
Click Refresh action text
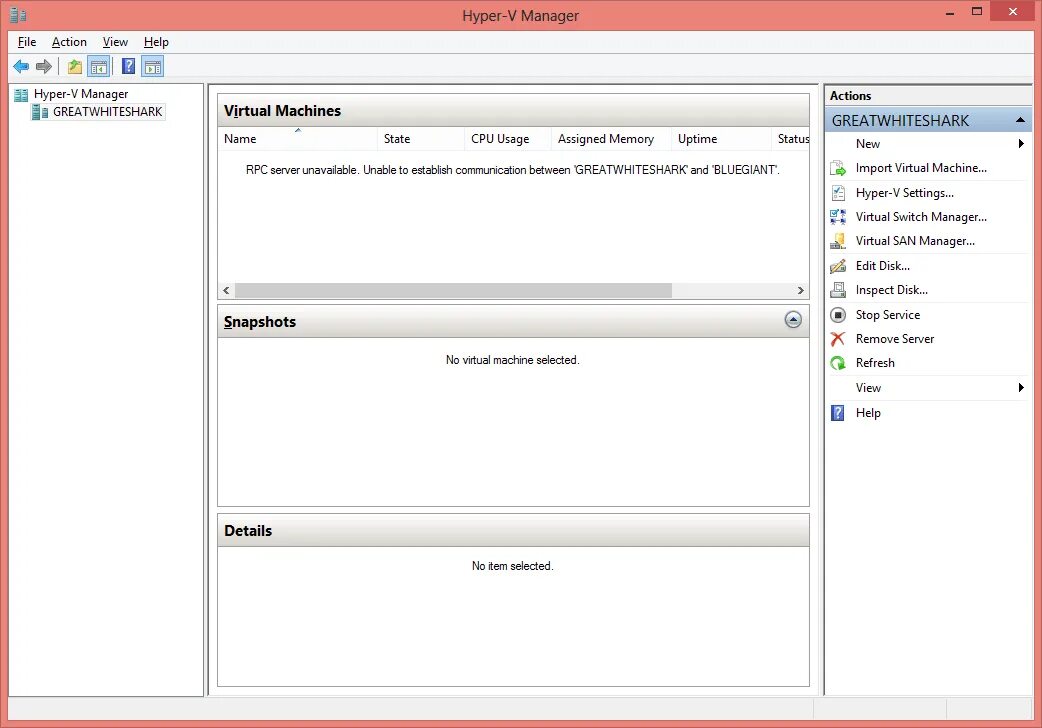coord(875,363)
